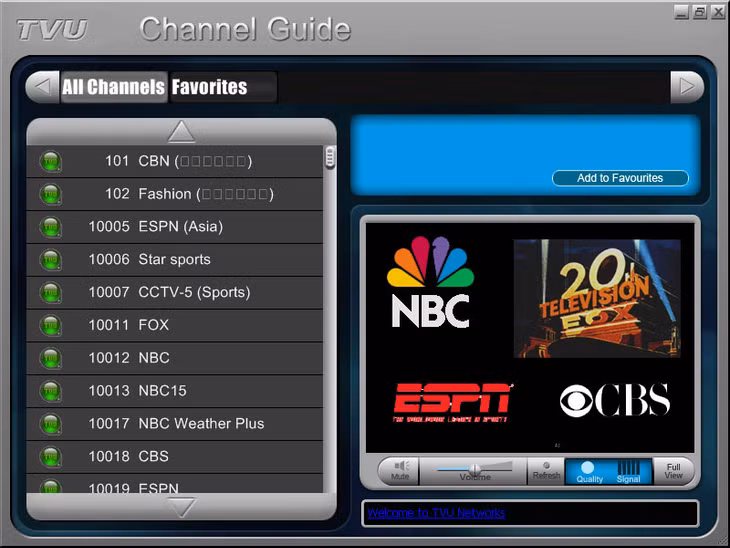
Task: Click the Quality indicator light
Action: tap(588, 467)
